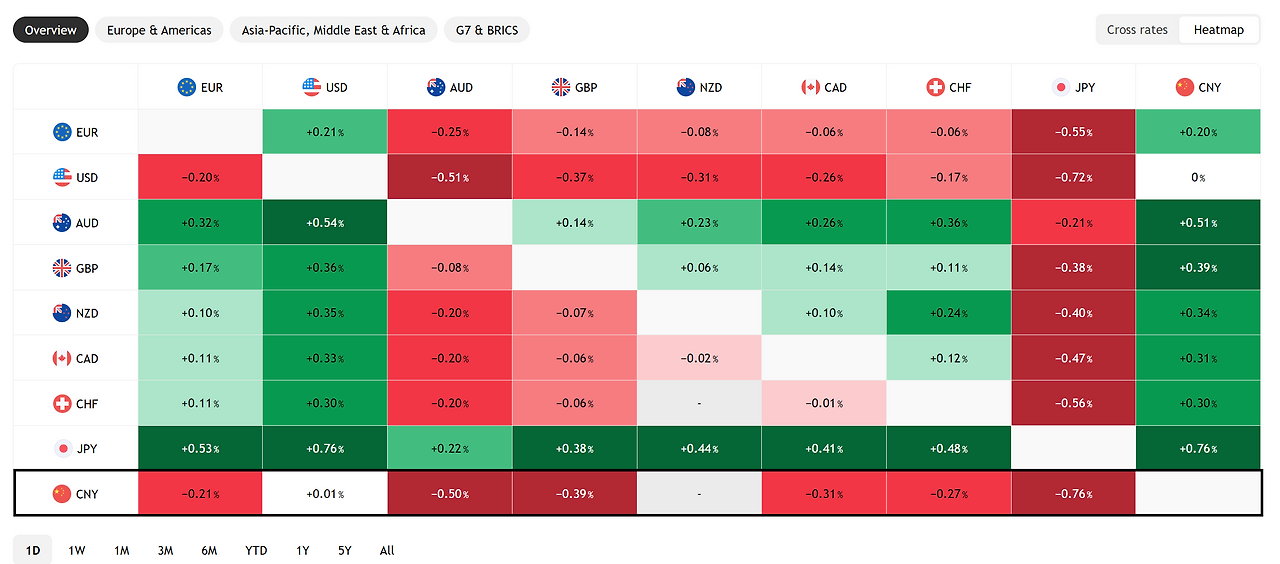Click the GBP flag icon in column header
The height and width of the screenshot is (564, 1280).
(560, 87)
